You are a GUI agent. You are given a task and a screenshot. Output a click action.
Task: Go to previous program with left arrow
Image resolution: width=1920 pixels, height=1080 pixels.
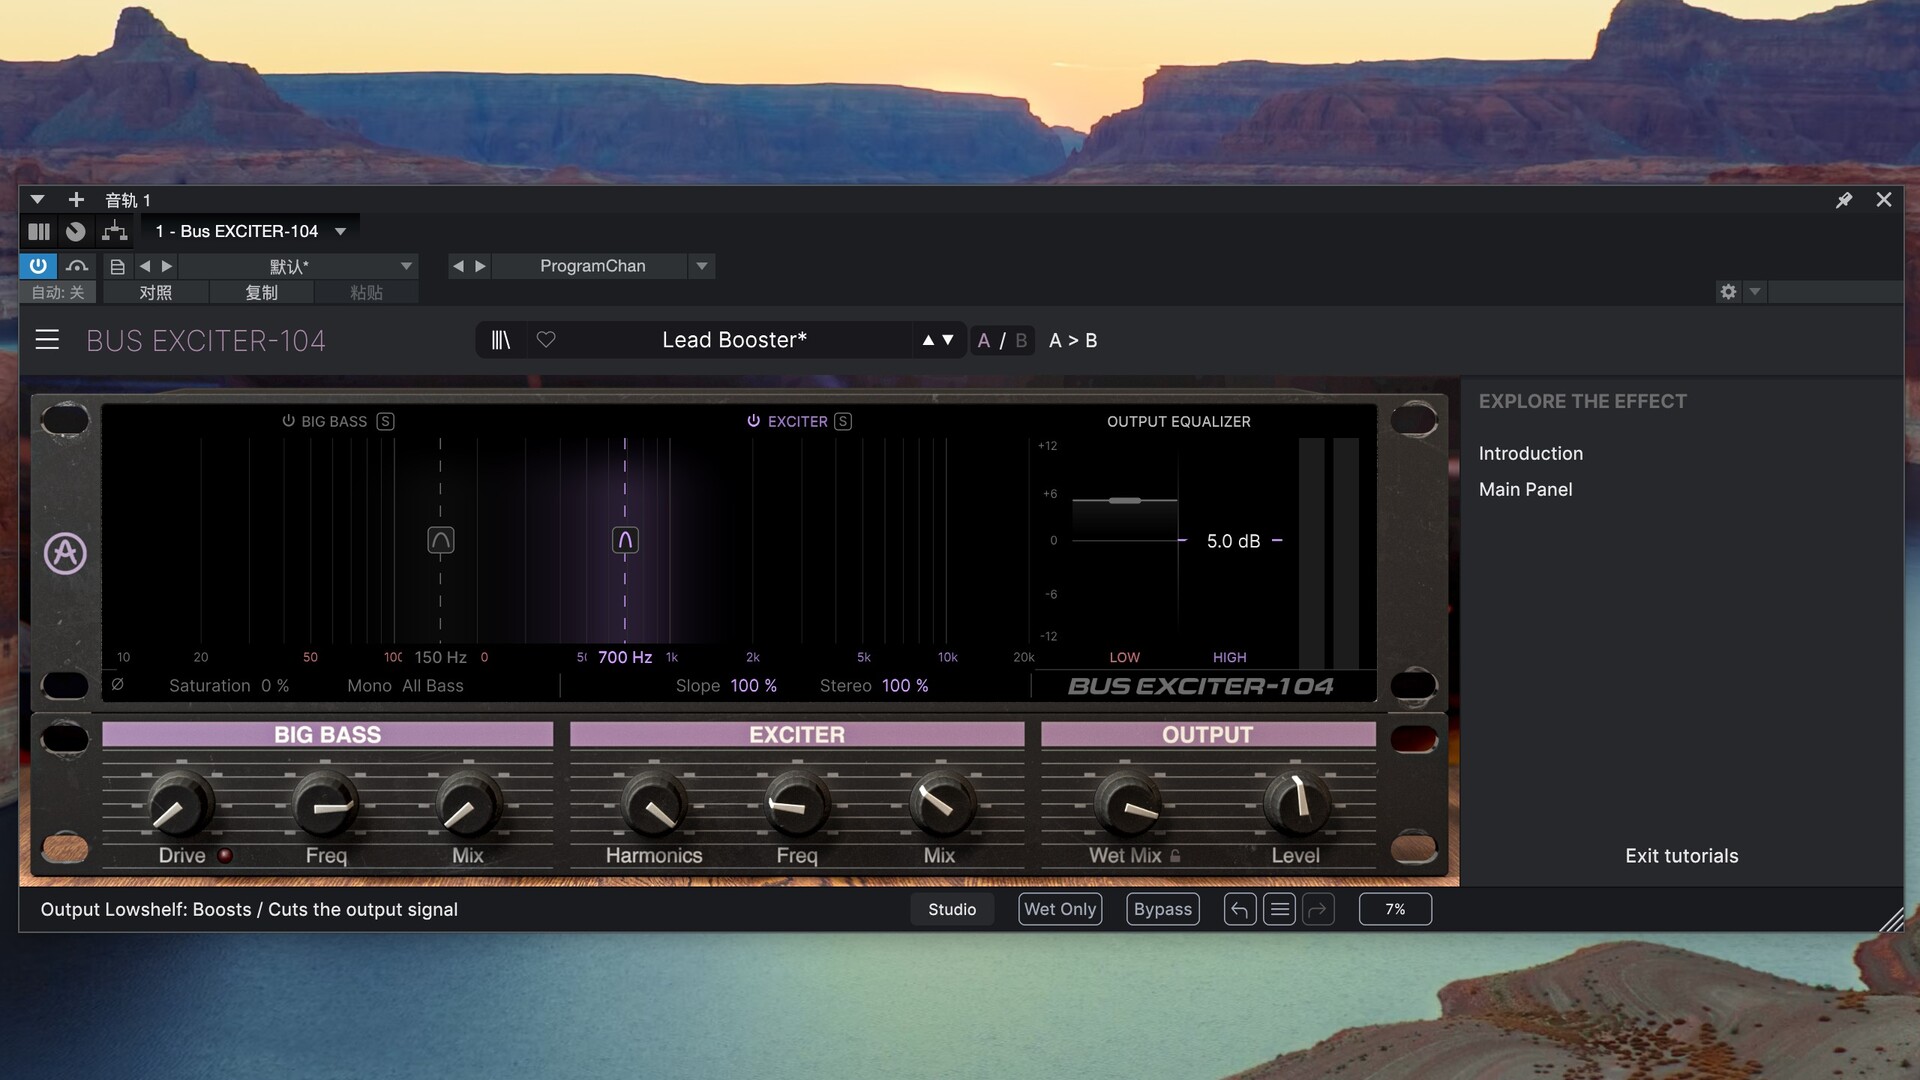pyautogui.click(x=458, y=266)
